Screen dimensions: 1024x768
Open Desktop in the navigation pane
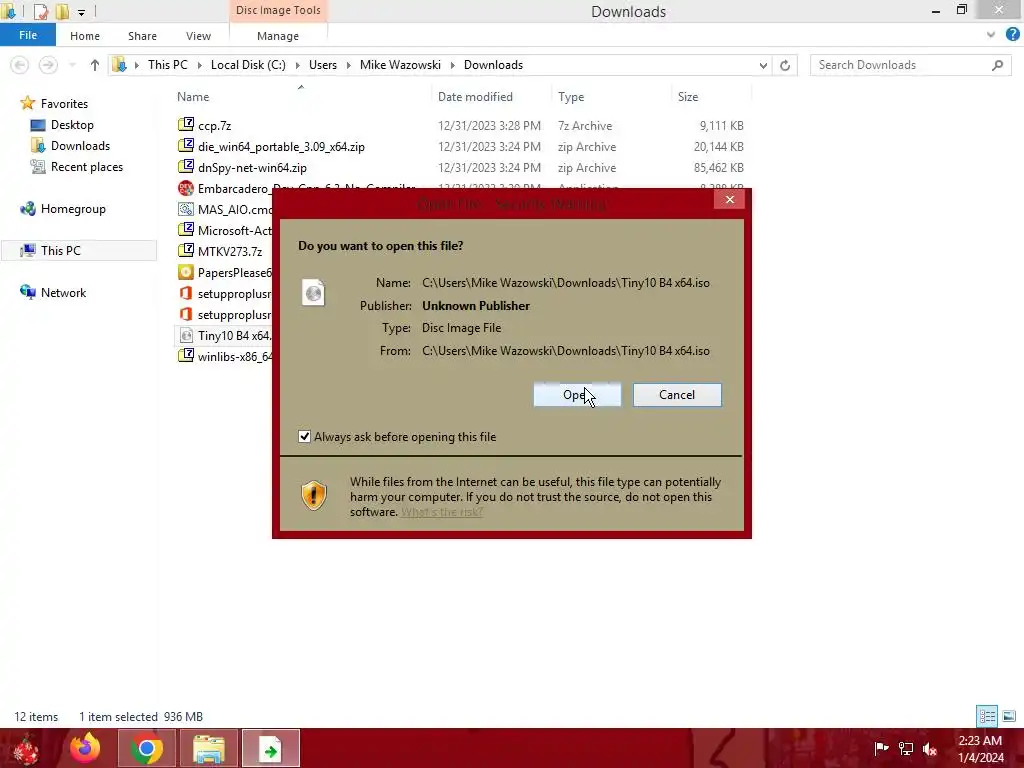pos(72,125)
